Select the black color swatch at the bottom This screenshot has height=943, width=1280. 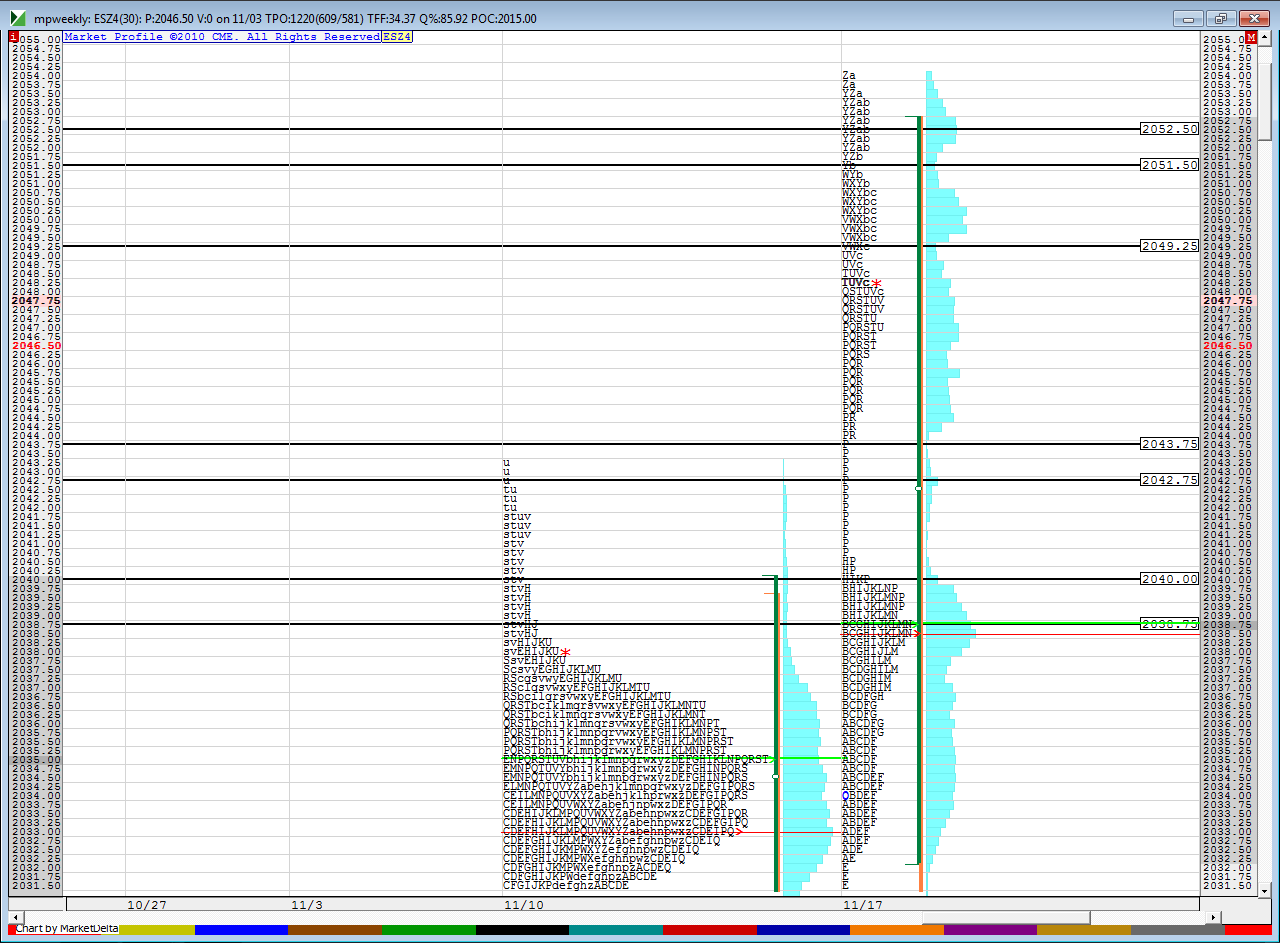(x=522, y=930)
